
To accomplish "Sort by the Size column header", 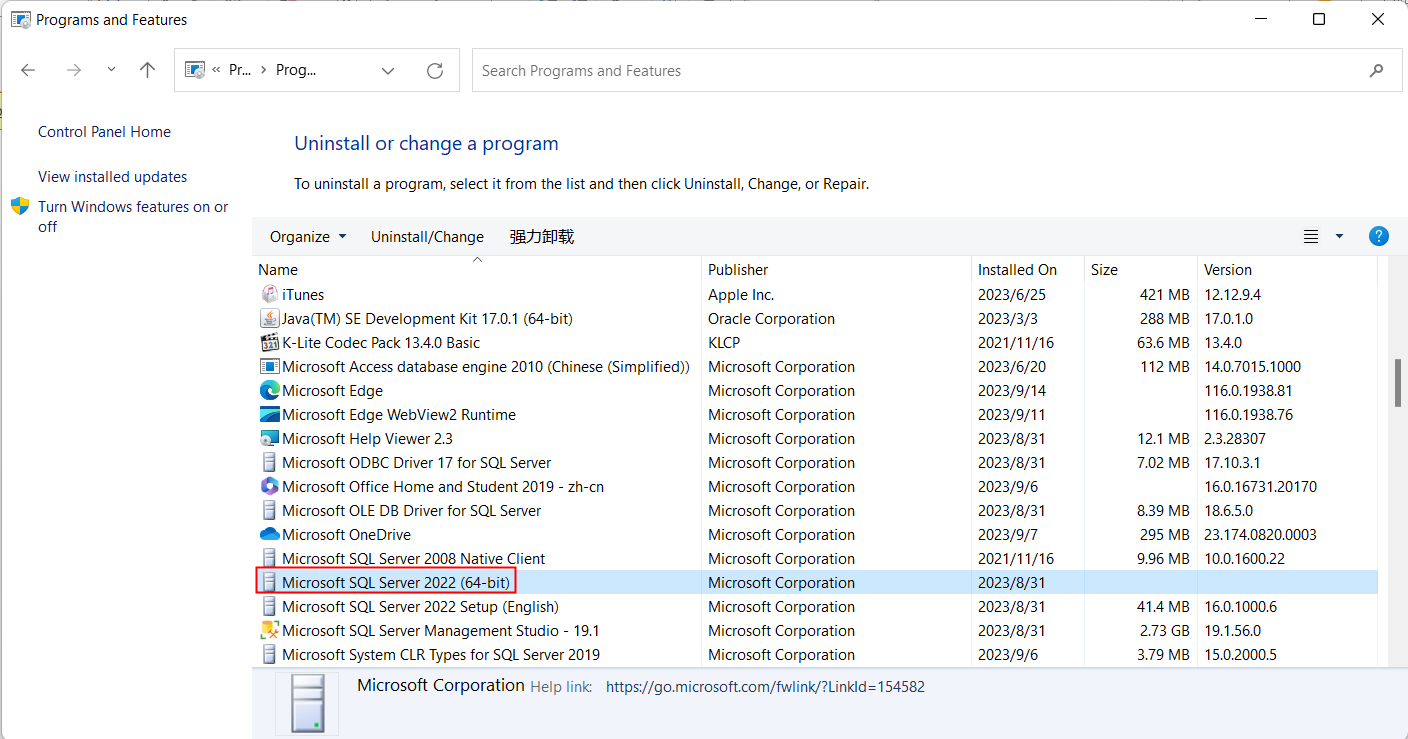I will coord(1141,270).
